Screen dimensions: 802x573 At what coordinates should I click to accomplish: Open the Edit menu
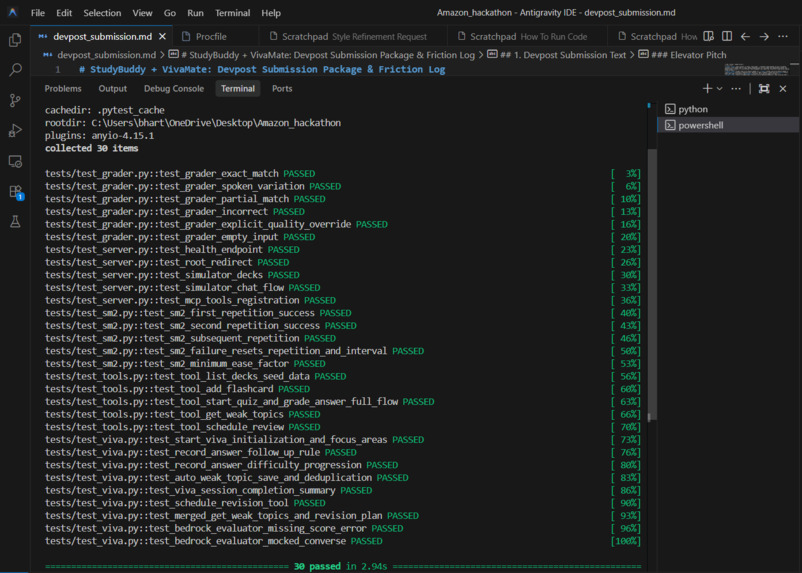pos(64,13)
